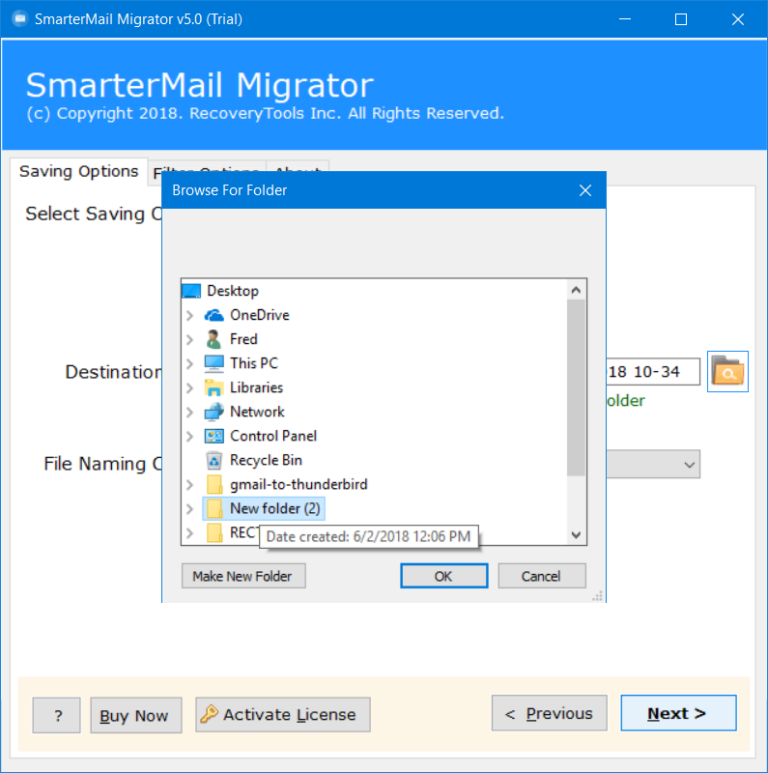
Task: Click Activate License button text
Action: click(x=289, y=714)
